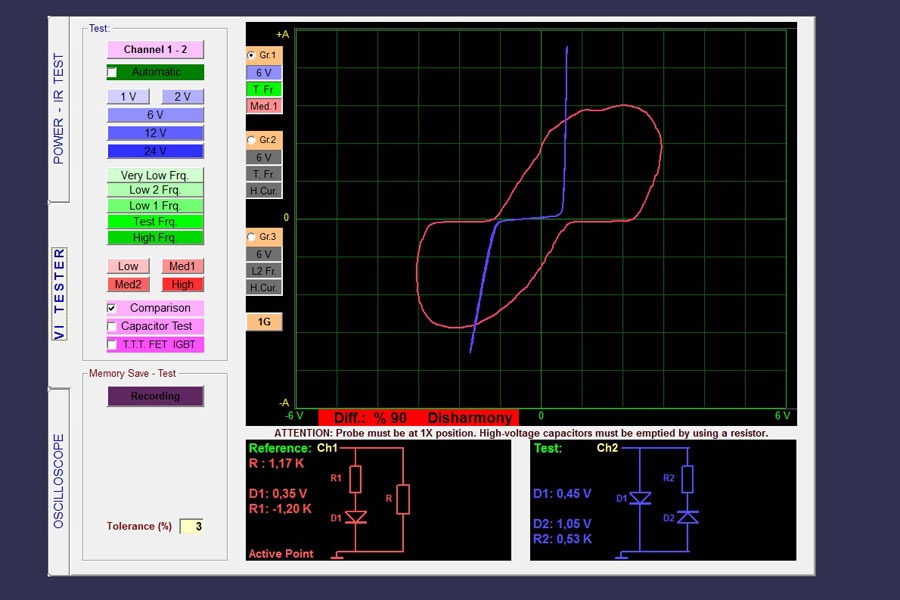Uncheck the Comparison checkbox
900x600 pixels.
pos(112,308)
